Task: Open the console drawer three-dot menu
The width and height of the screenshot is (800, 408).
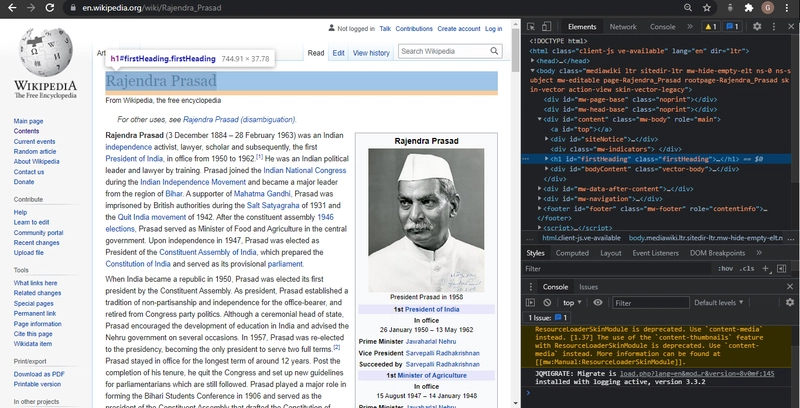Action: 531,287
